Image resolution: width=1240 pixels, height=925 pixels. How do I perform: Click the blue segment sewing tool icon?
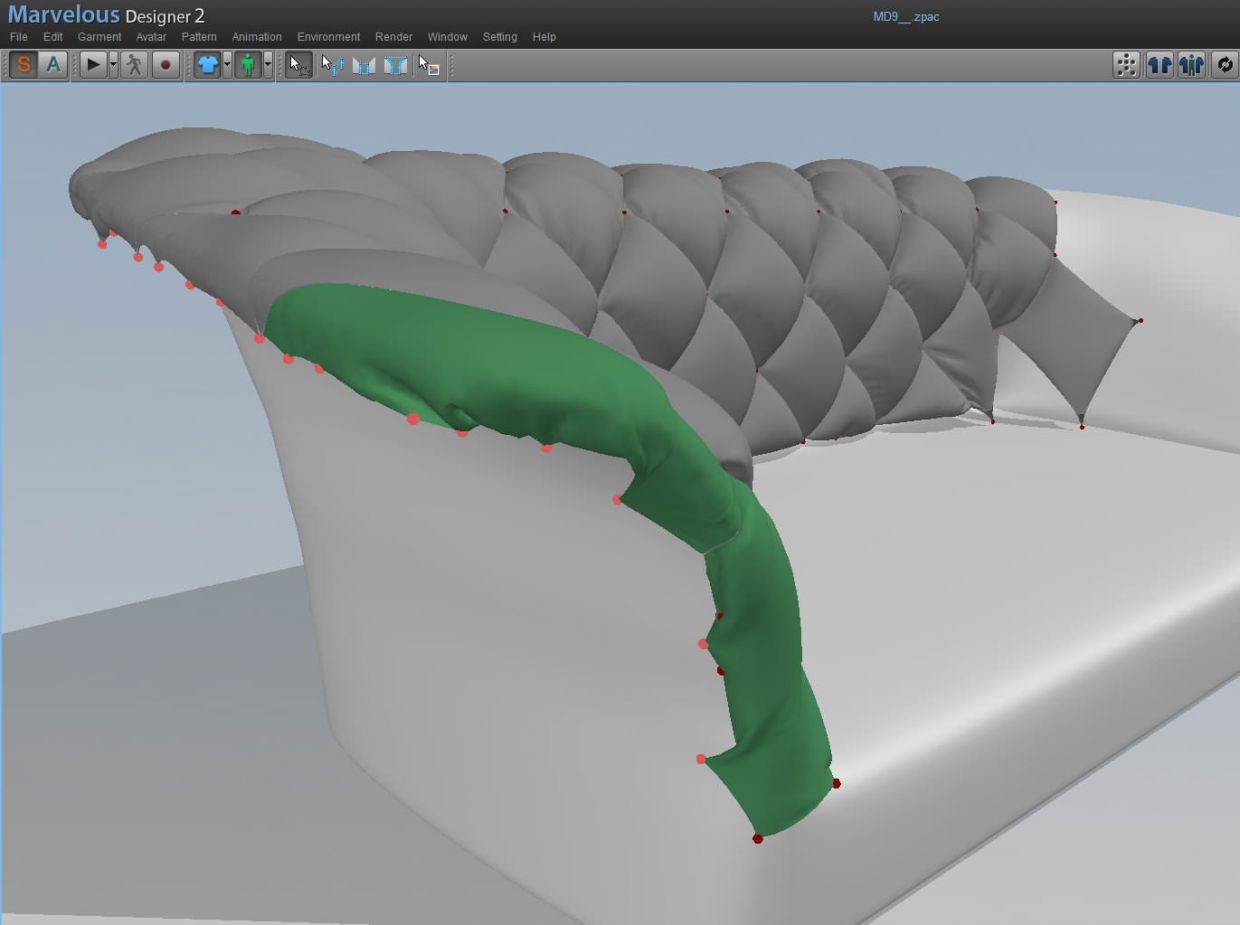coord(364,65)
